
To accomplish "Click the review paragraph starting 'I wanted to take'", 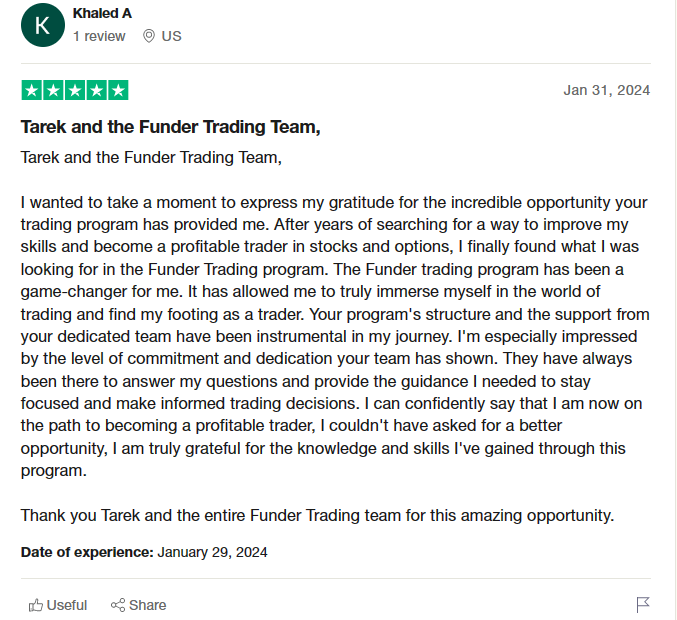I will click(335, 336).
